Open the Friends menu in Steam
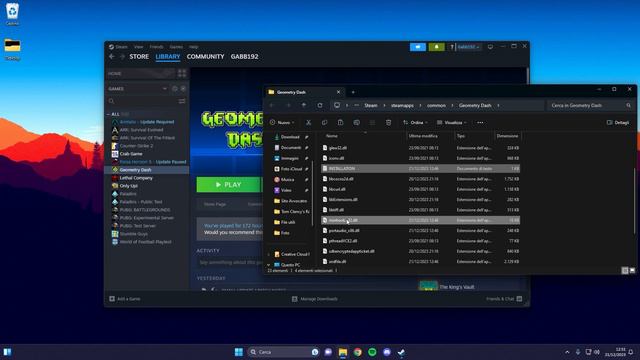The width and height of the screenshot is (640, 360). tap(156, 47)
